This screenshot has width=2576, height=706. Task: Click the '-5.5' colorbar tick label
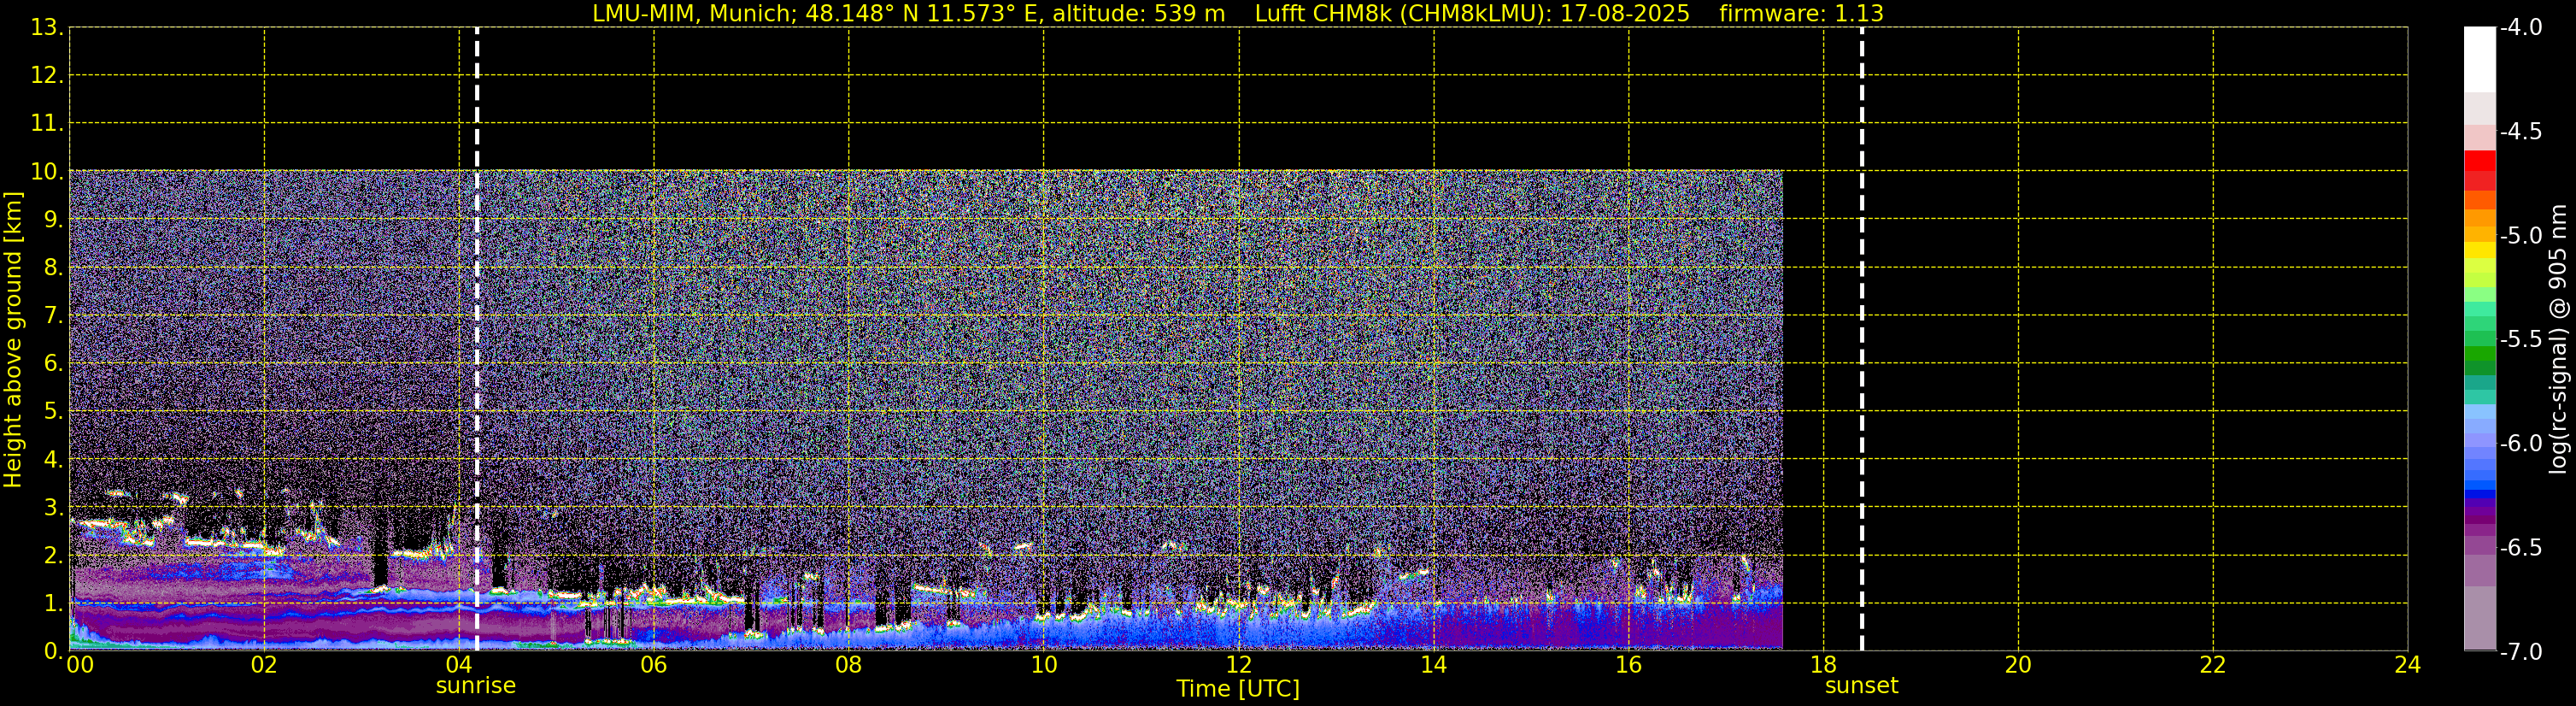[x=2521, y=340]
